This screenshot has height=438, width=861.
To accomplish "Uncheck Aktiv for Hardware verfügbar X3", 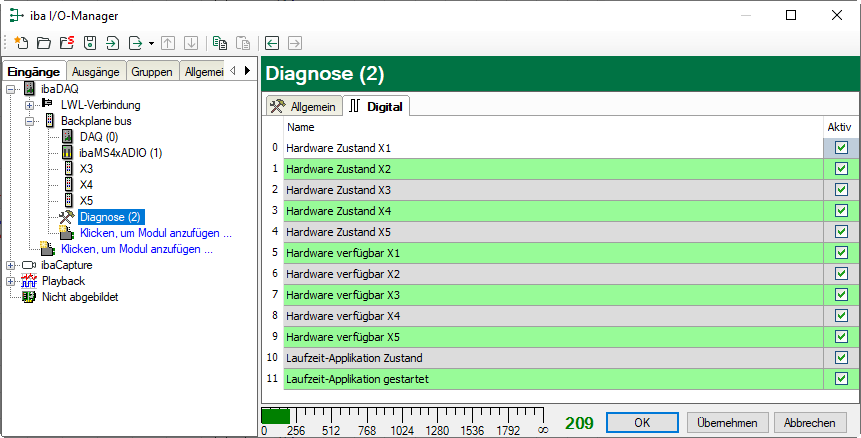I will point(841,295).
